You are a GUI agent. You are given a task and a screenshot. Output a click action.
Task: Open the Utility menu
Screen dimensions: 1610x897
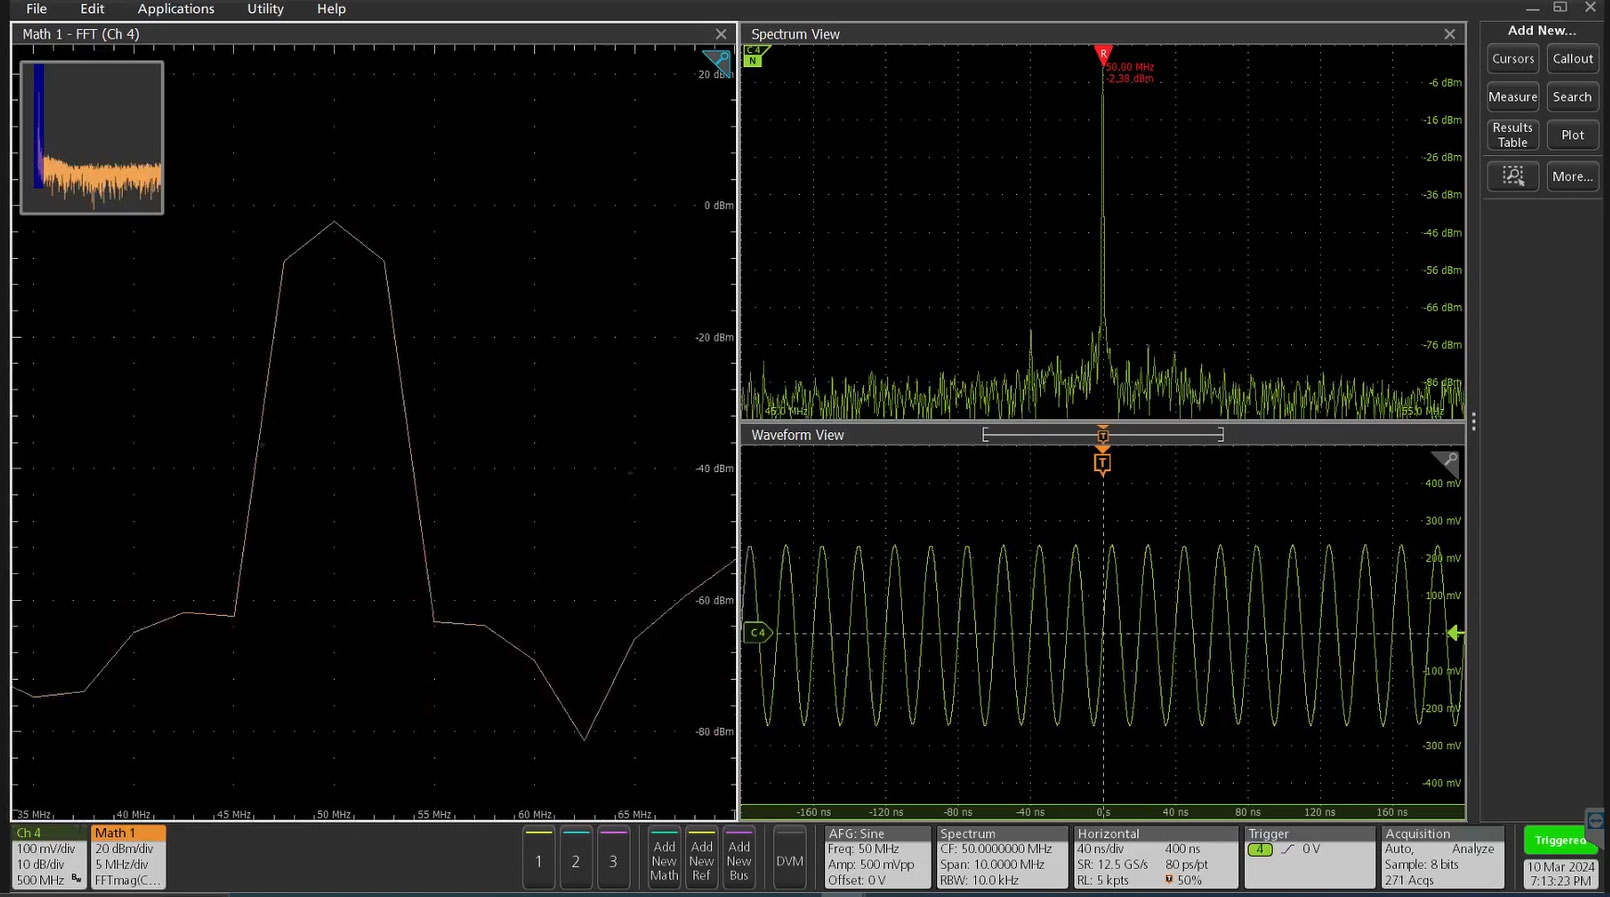tap(265, 9)
